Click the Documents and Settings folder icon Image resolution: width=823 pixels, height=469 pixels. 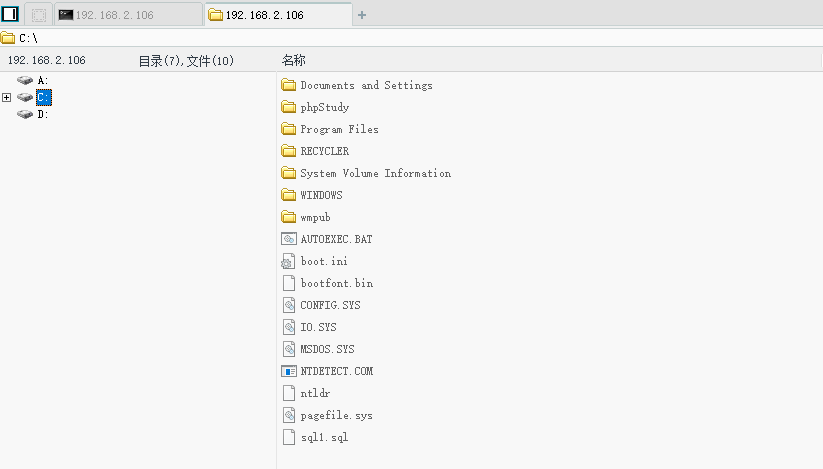click(x=289, y=85)
